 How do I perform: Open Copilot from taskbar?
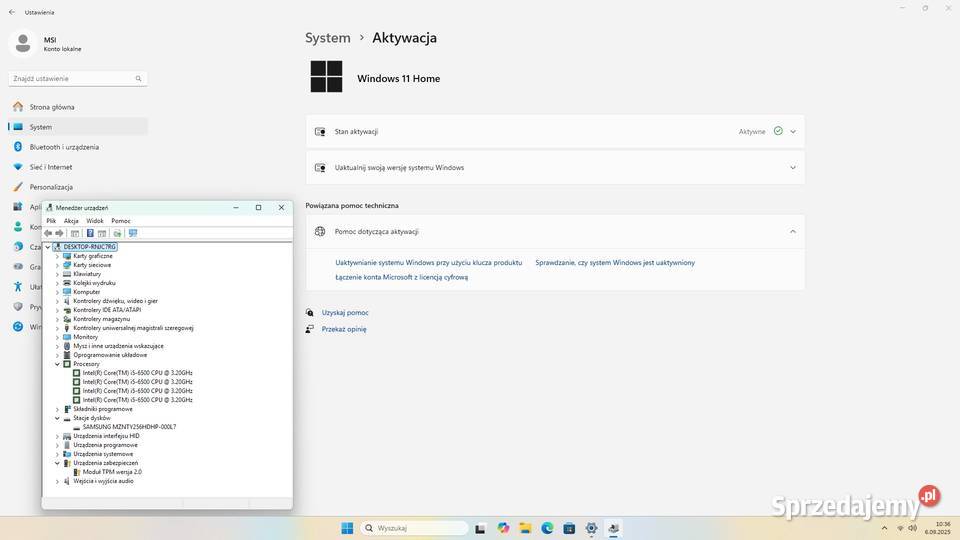[503, 528]
